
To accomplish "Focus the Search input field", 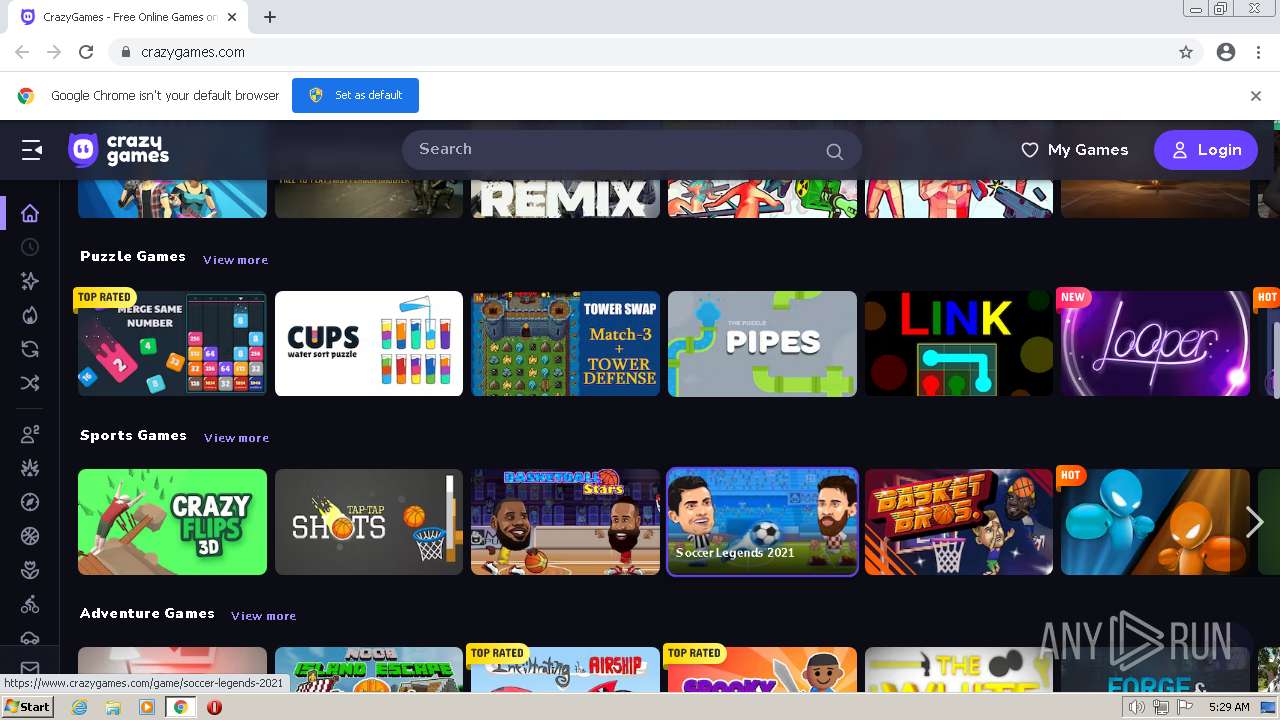I will pos(632,150).
